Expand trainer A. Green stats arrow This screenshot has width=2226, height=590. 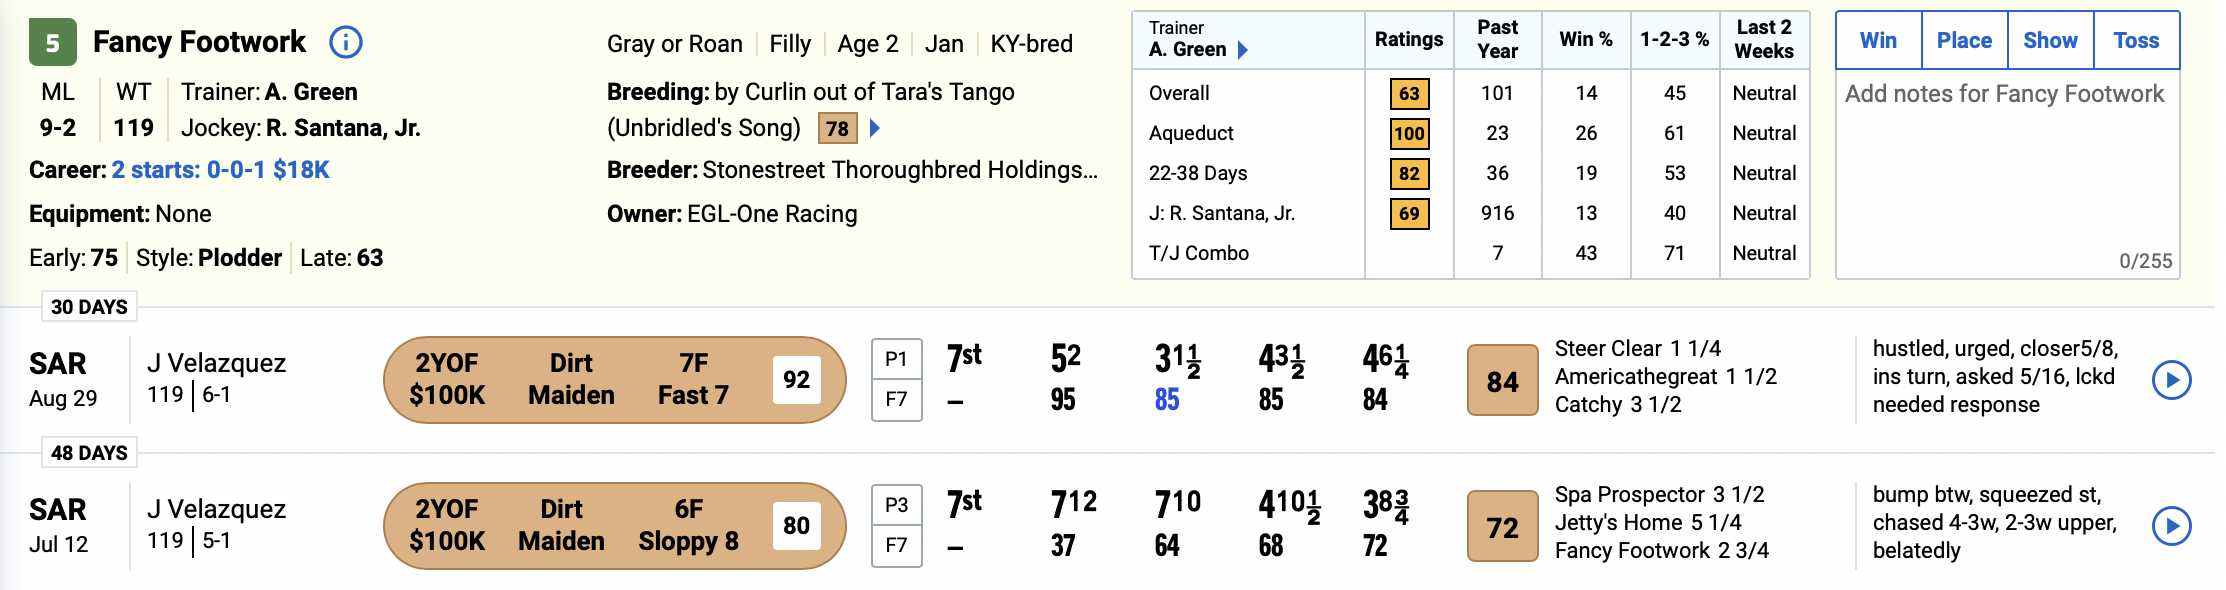point(1243,50)
